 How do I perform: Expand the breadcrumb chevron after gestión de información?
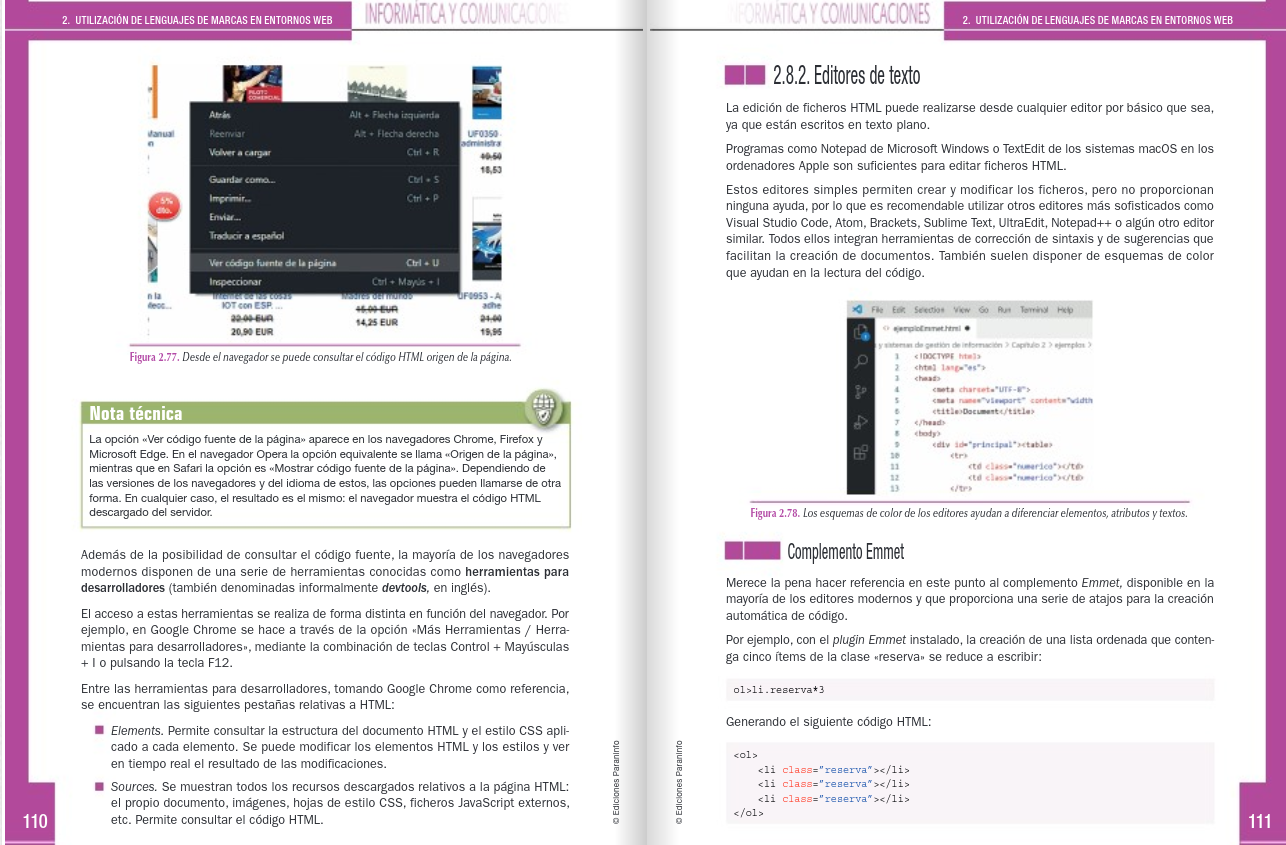pos(1006,344)
